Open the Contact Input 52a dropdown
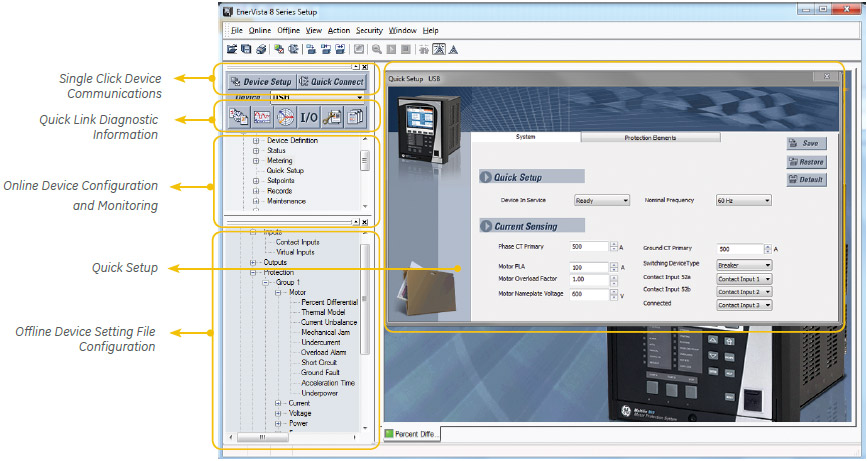867x461 pixels. tap(744, 279)
